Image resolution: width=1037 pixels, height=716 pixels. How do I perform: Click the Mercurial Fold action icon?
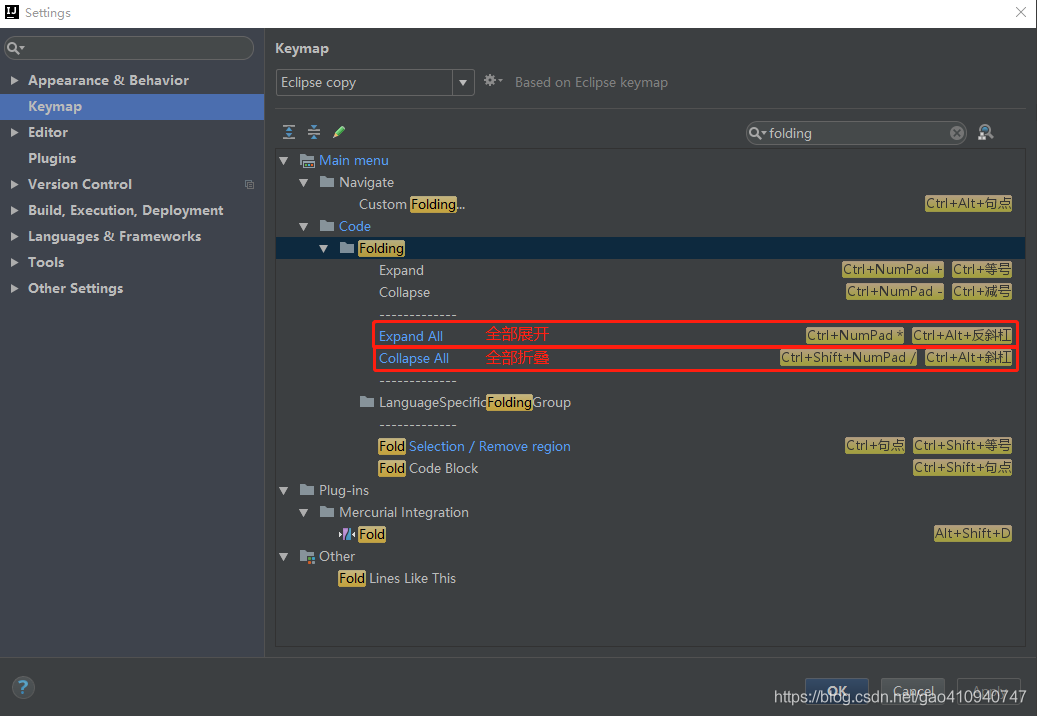(347, 534)
